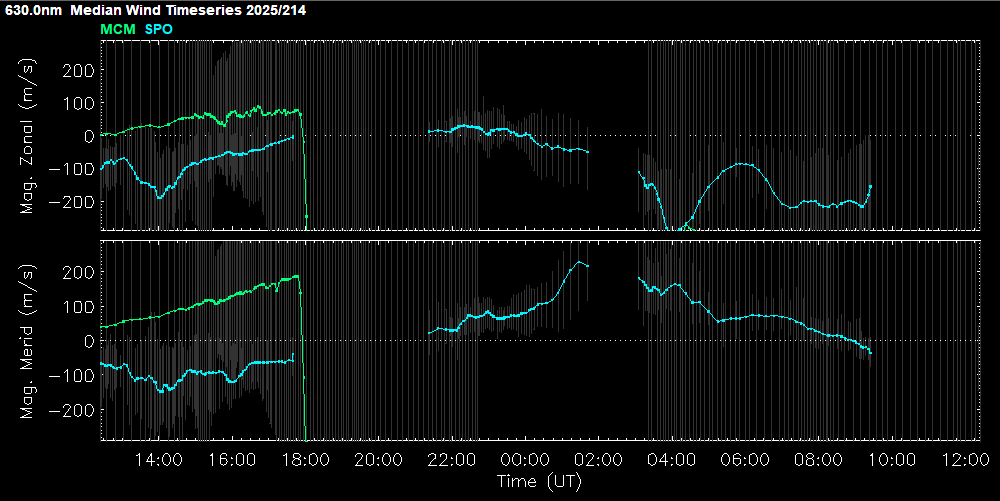Click the 06:00 time tick label
Image resolution: width=1000 pixels, height=501 pixels.
coord(745,460)
